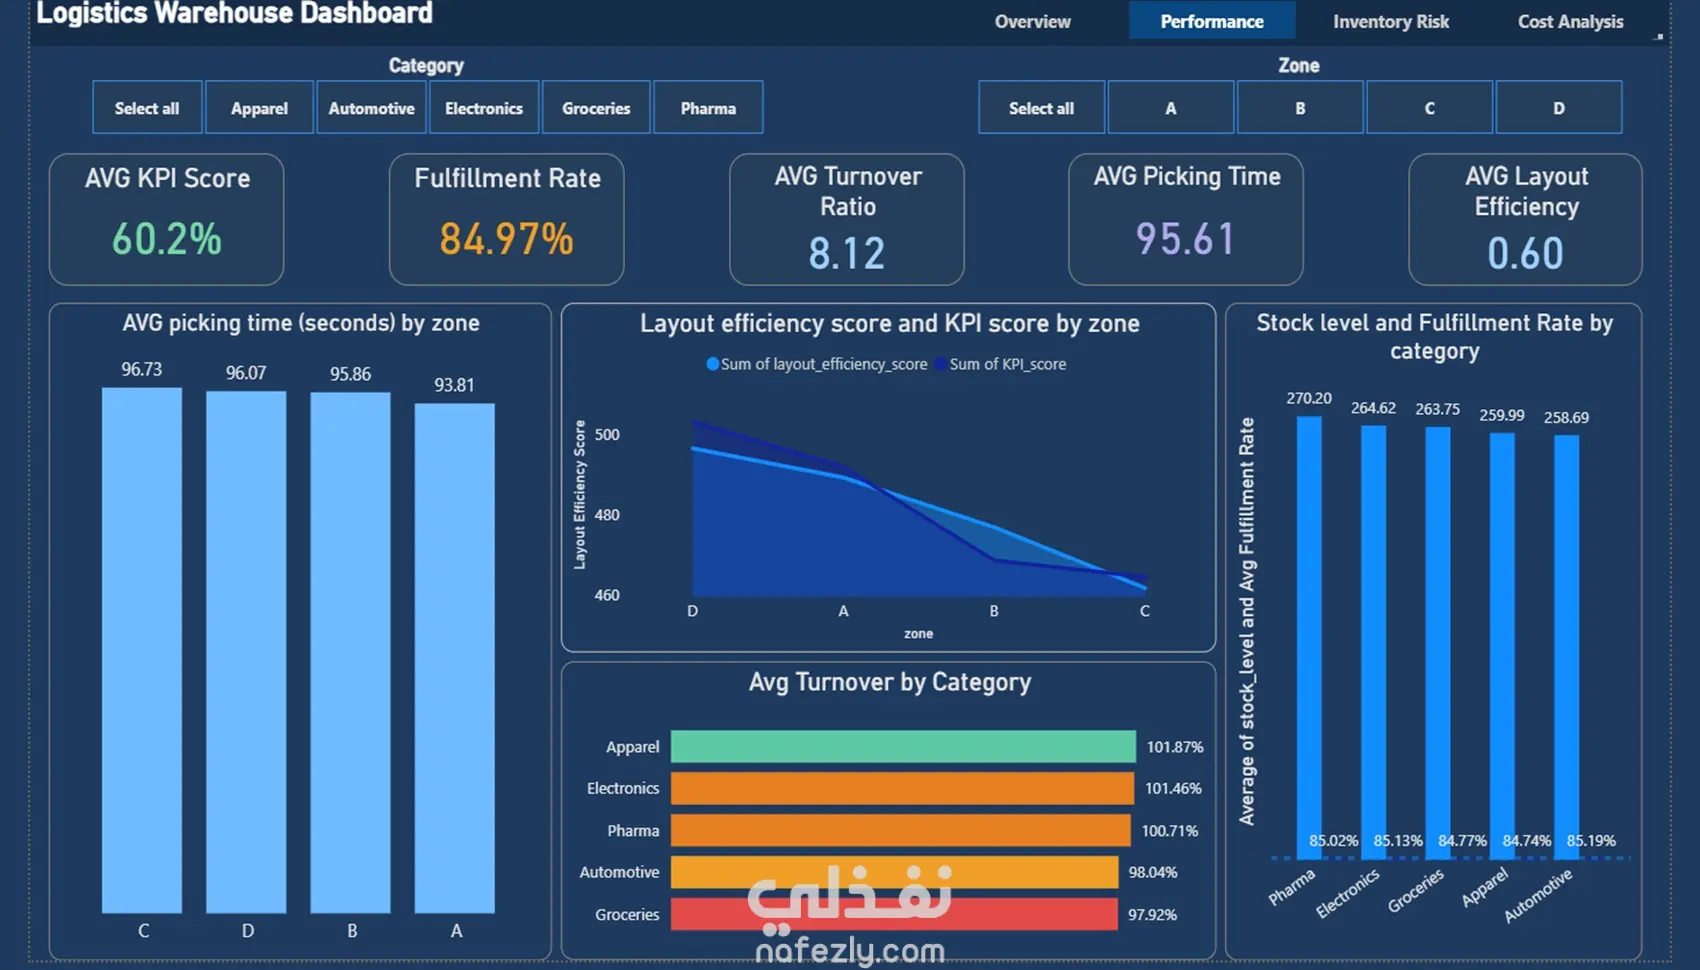
Task: Filter by zone D
Action: (x=1558, y=107)
